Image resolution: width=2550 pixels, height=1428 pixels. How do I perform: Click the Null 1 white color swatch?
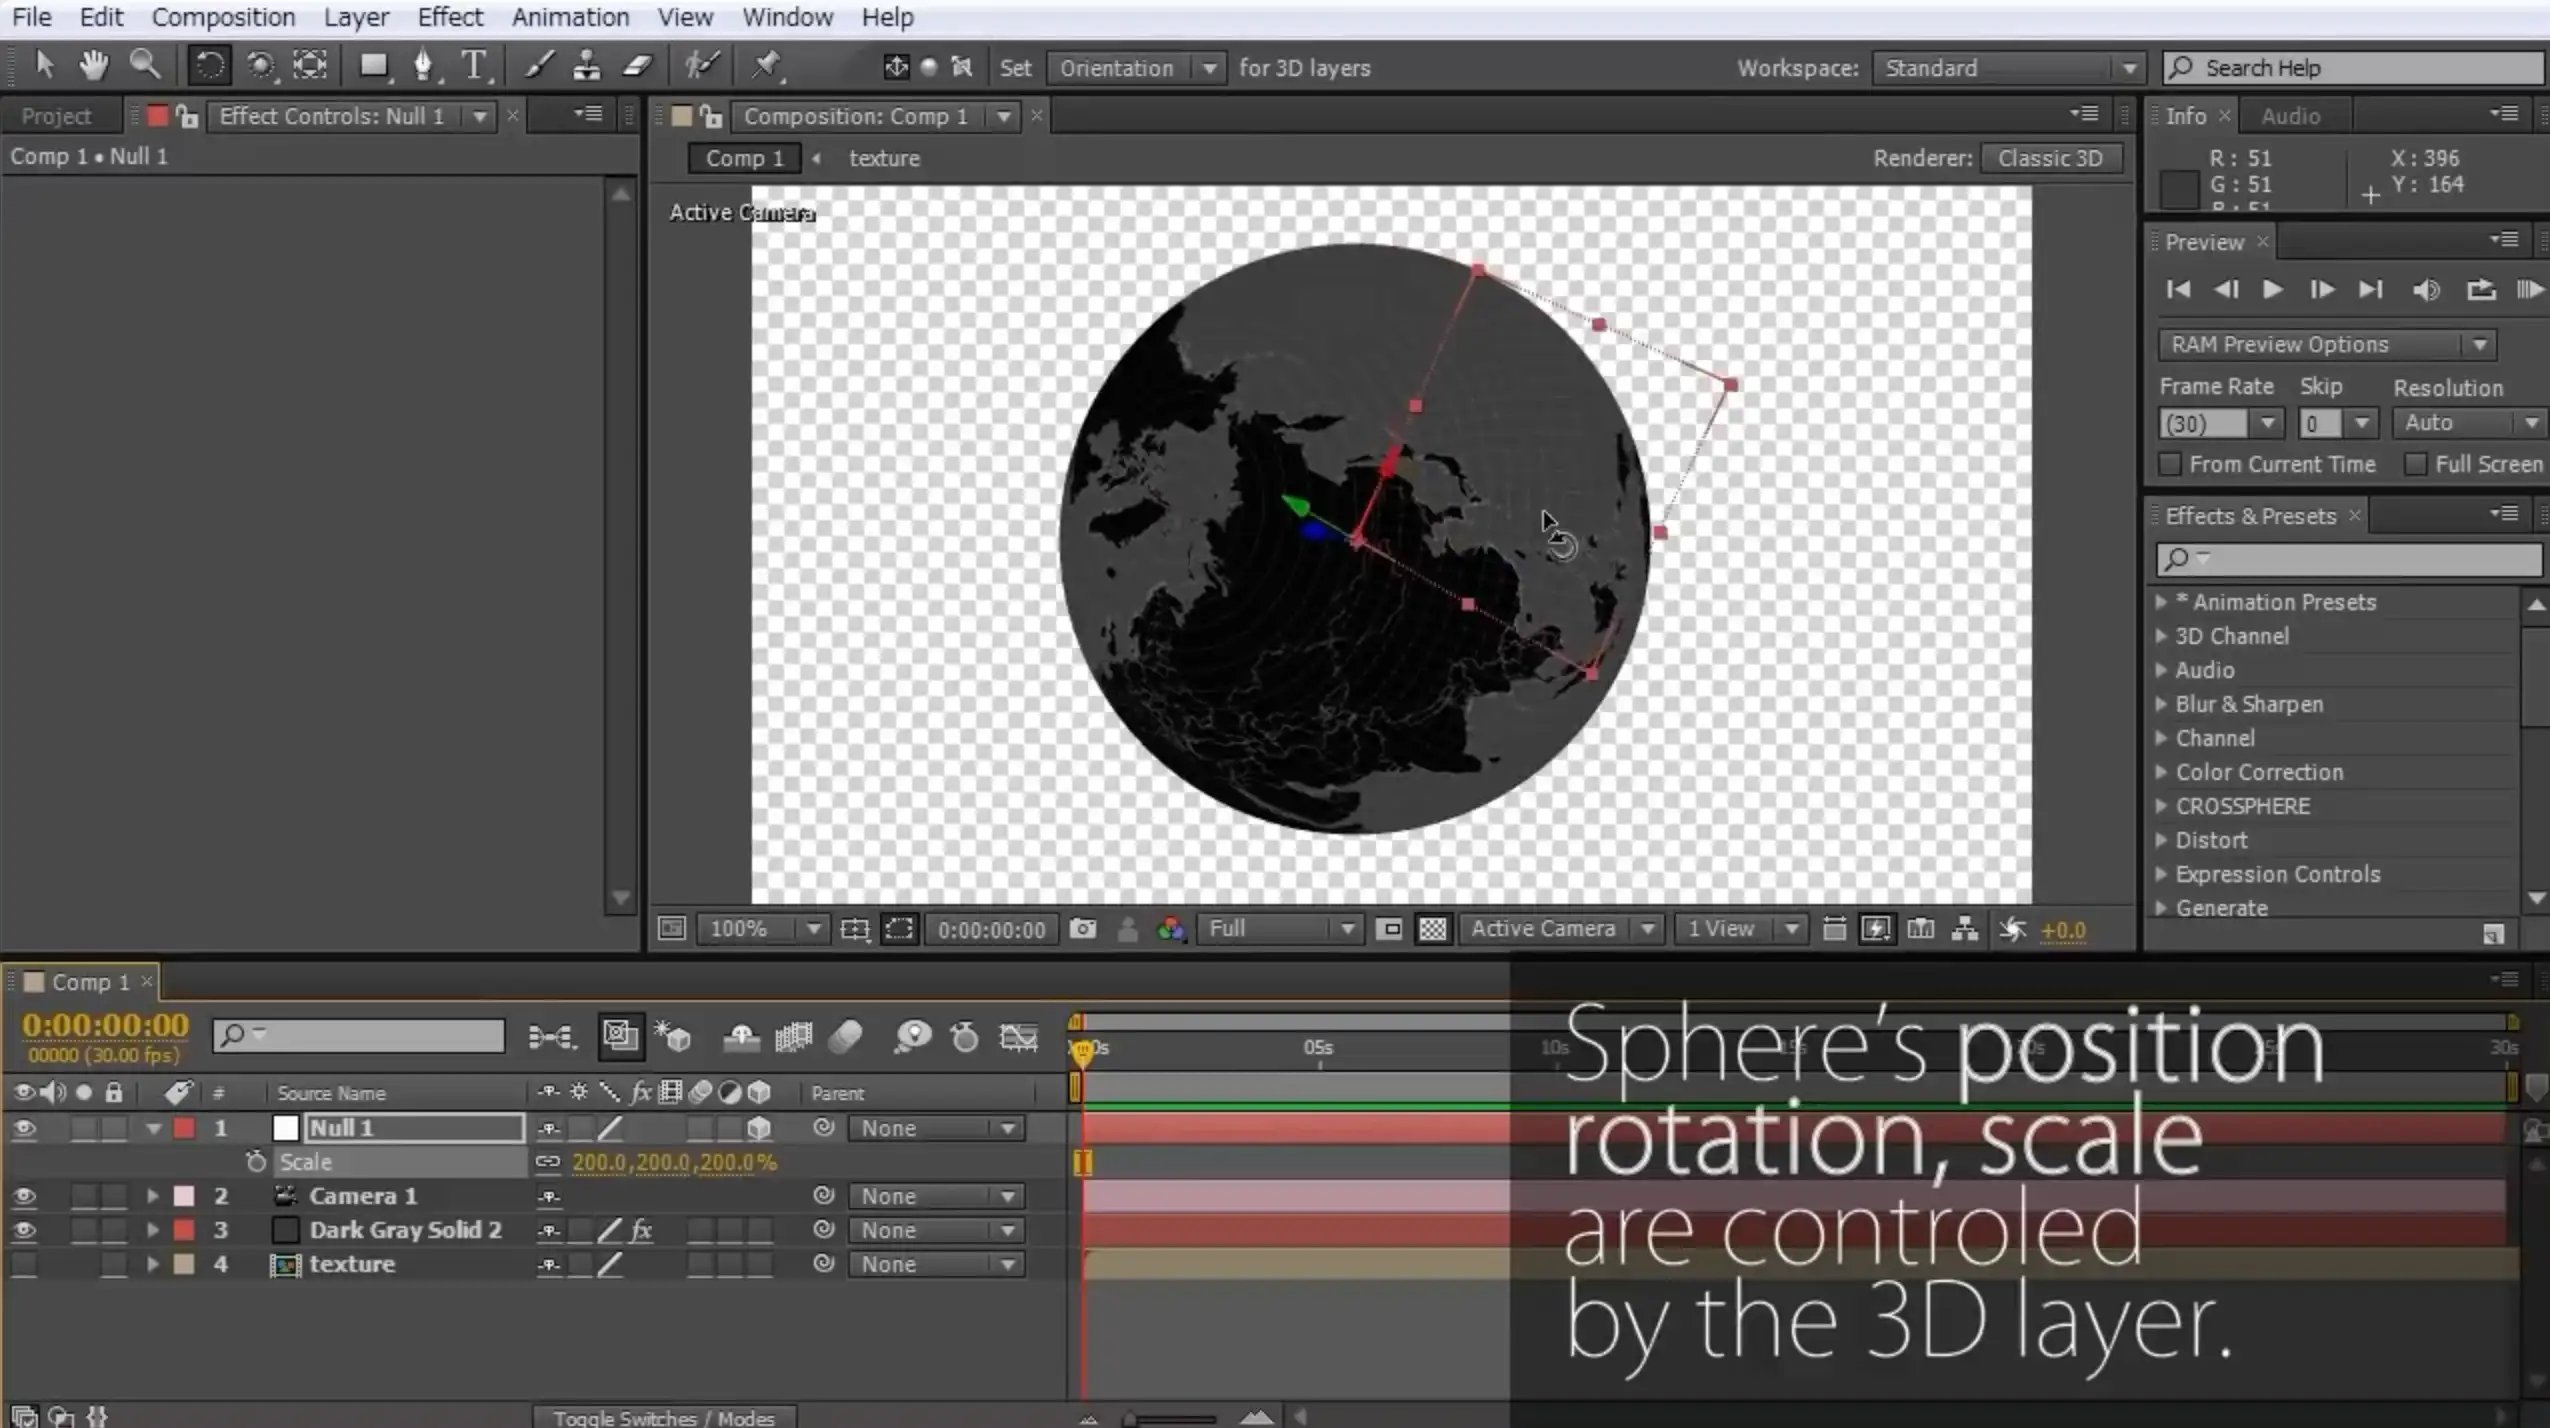286,1128
